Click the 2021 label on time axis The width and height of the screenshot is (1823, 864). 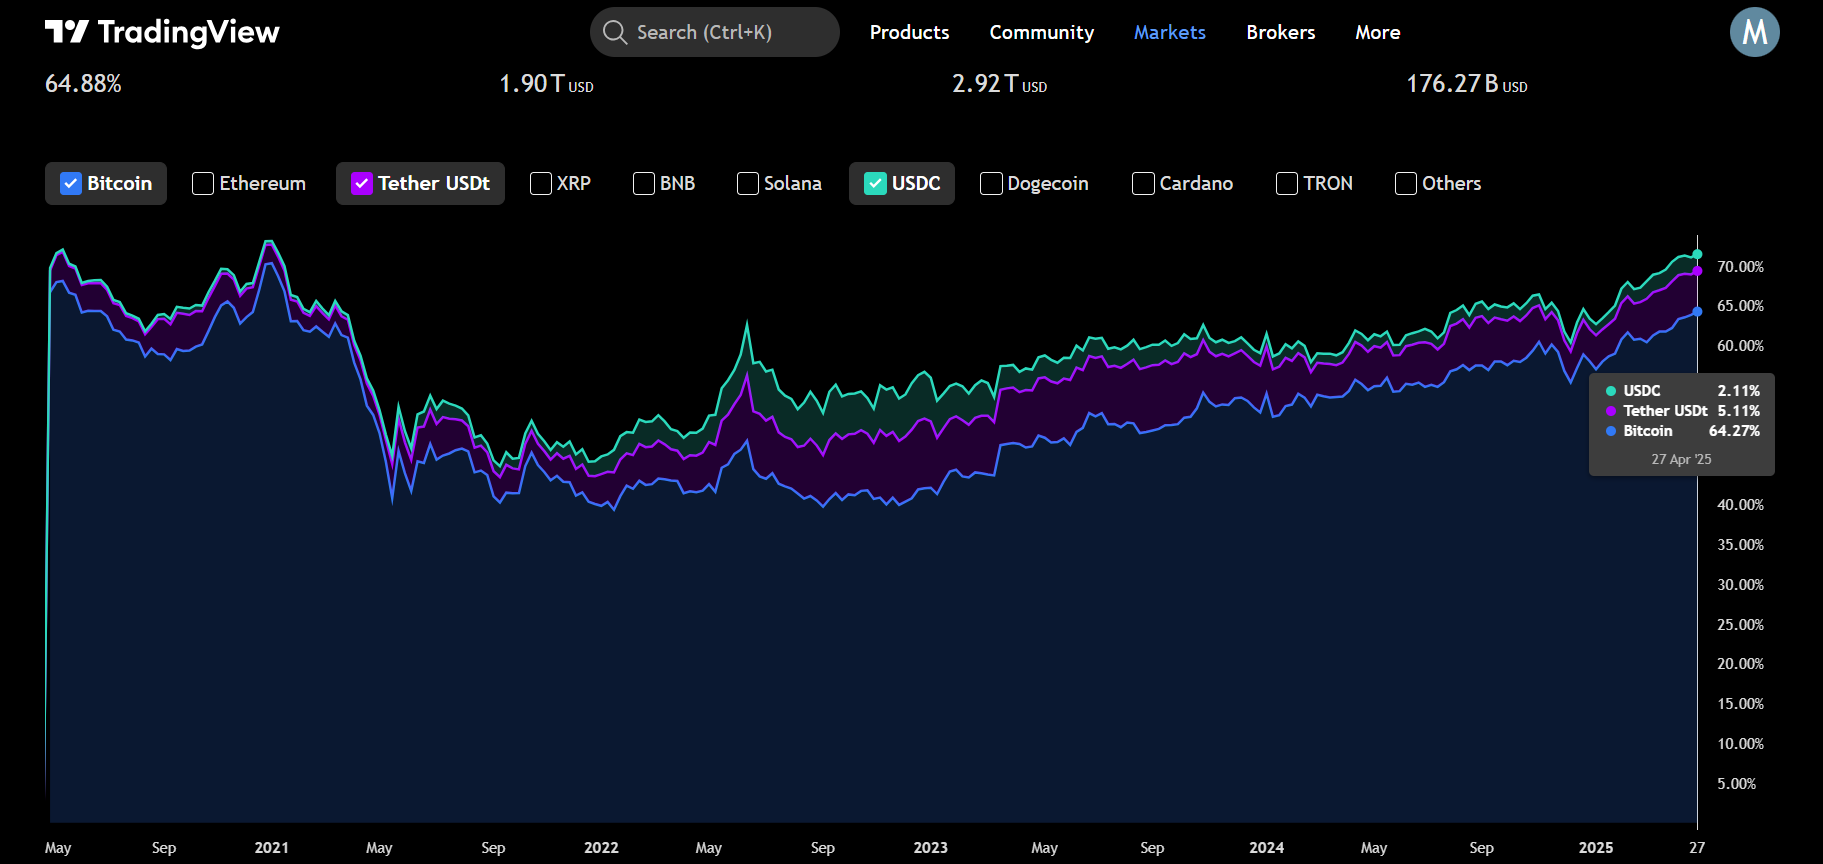(x=271, y=848)
